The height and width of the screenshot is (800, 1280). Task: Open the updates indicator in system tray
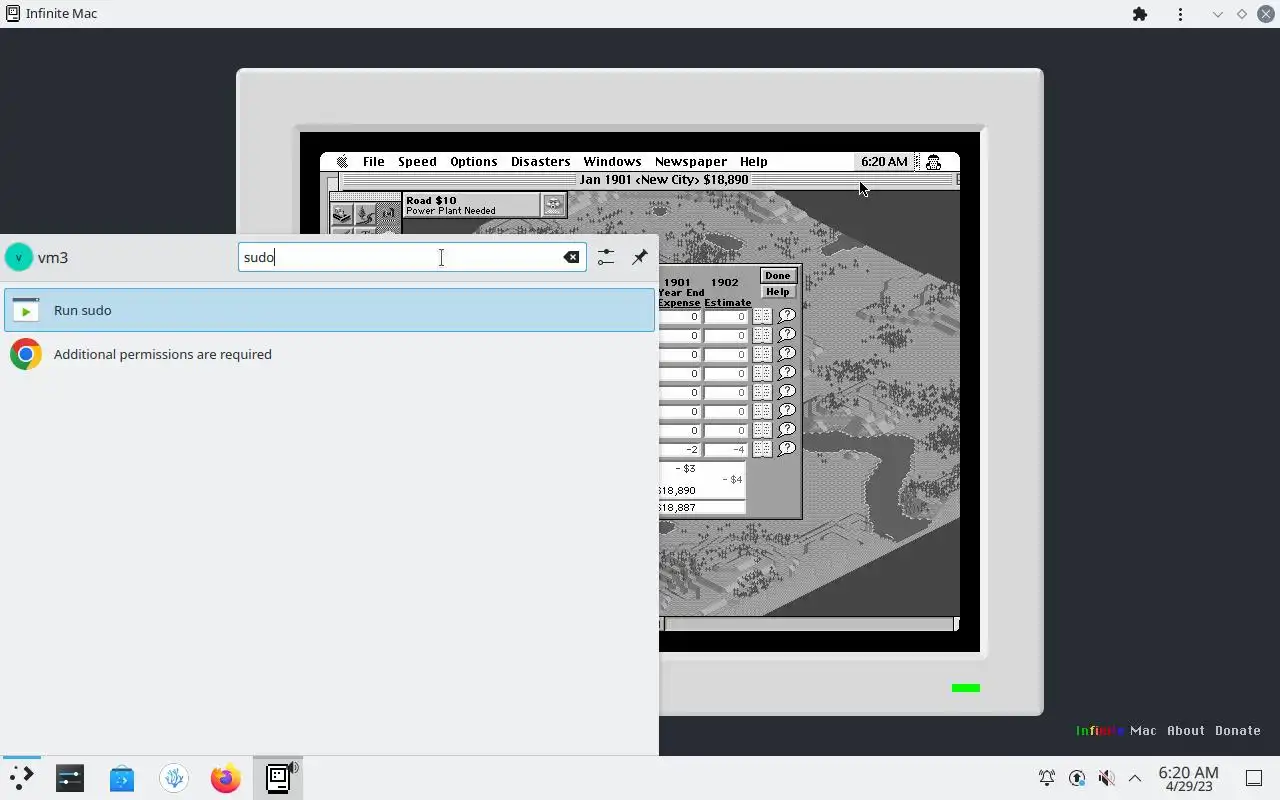[x=1077, y=778]
